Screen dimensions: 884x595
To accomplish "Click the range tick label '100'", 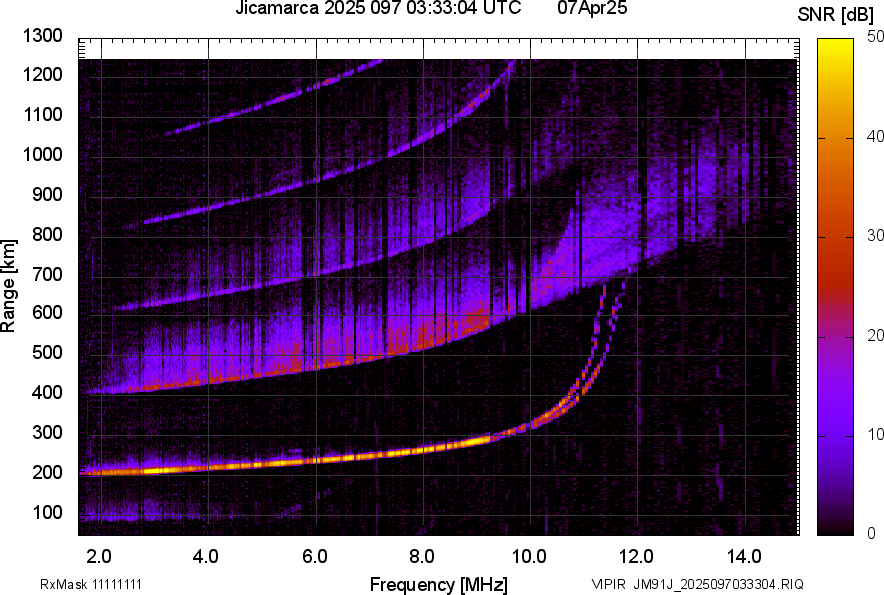I will tap(47, 512).
